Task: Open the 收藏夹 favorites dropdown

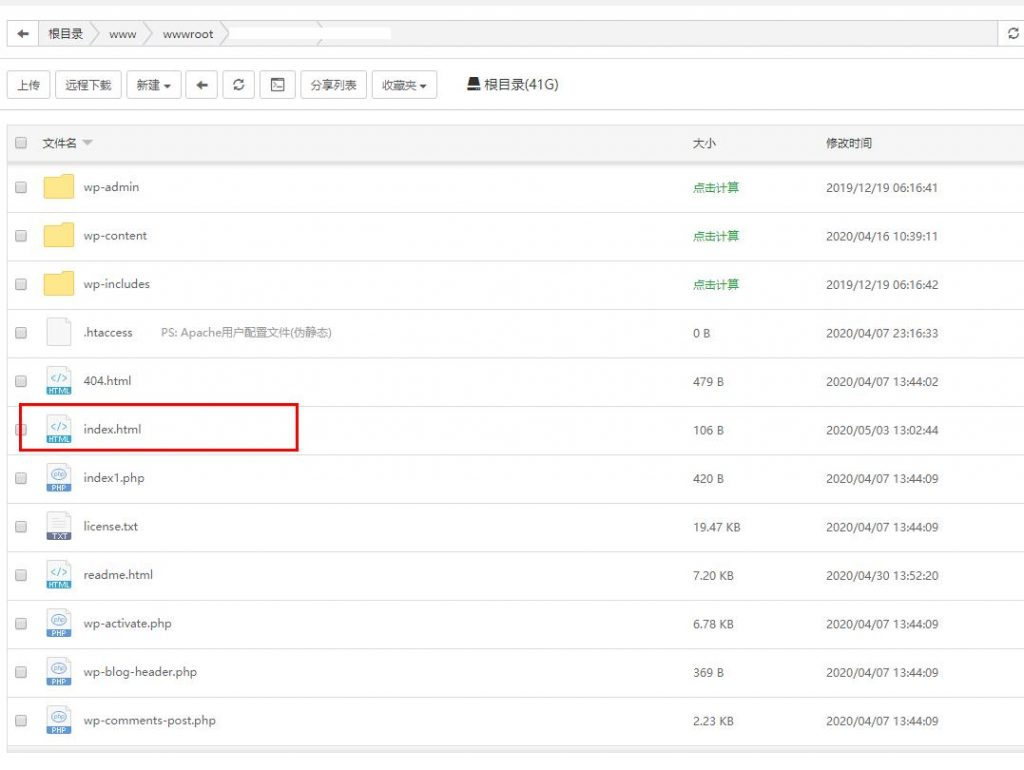Action: pos(404,85)
